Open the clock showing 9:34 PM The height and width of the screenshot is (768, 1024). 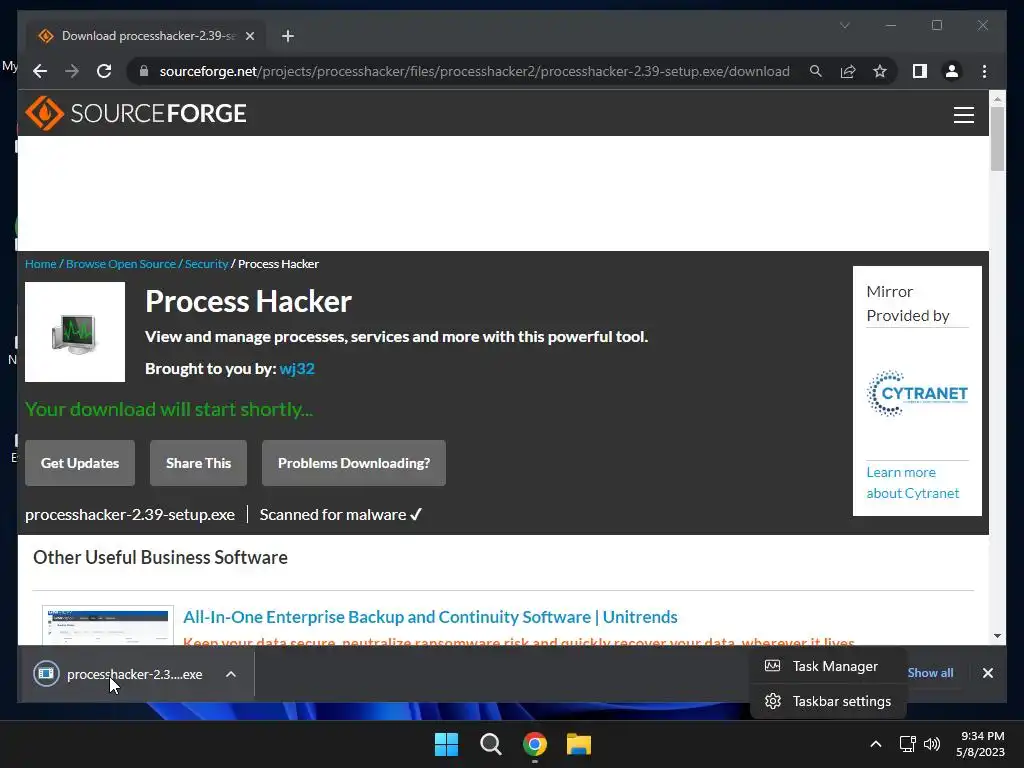[980, 744]
